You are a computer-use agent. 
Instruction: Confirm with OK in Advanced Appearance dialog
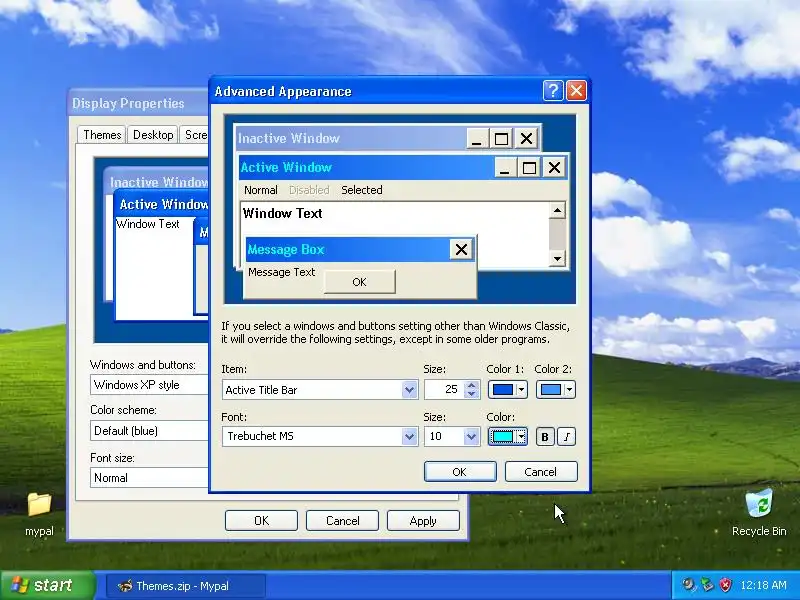click(x=460, y=472)
